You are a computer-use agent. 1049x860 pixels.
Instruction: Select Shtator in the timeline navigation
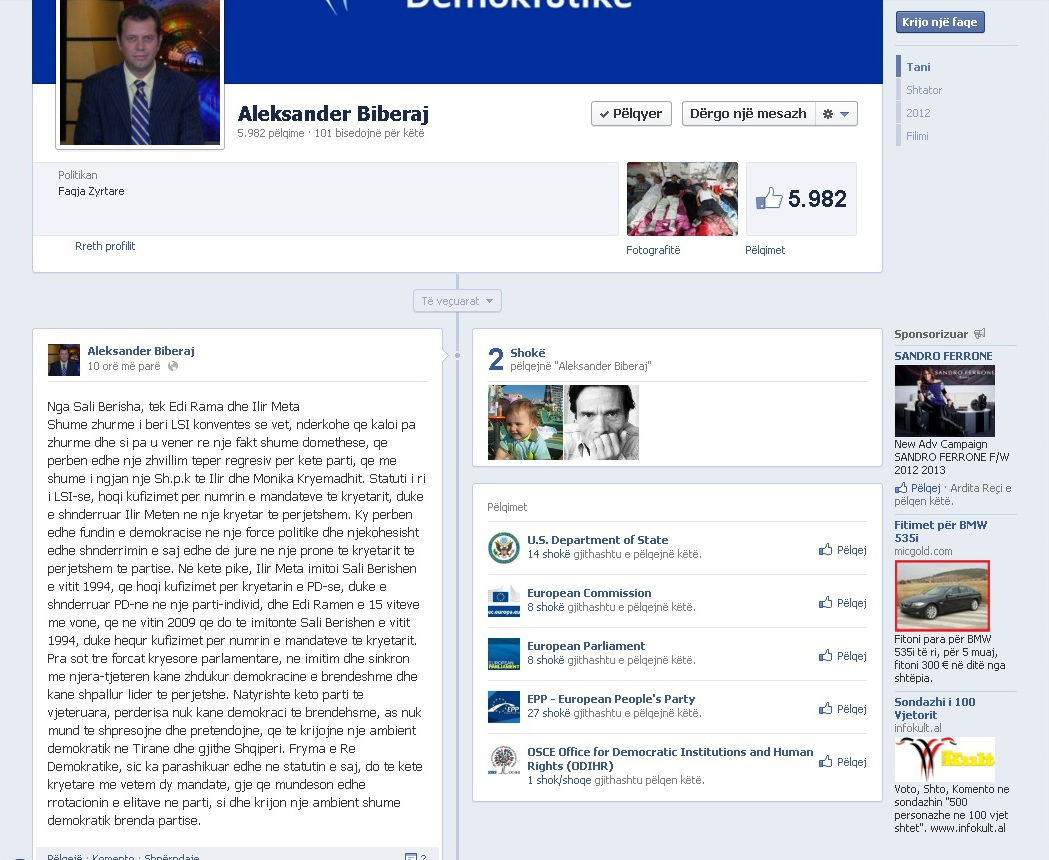(924, 90)
